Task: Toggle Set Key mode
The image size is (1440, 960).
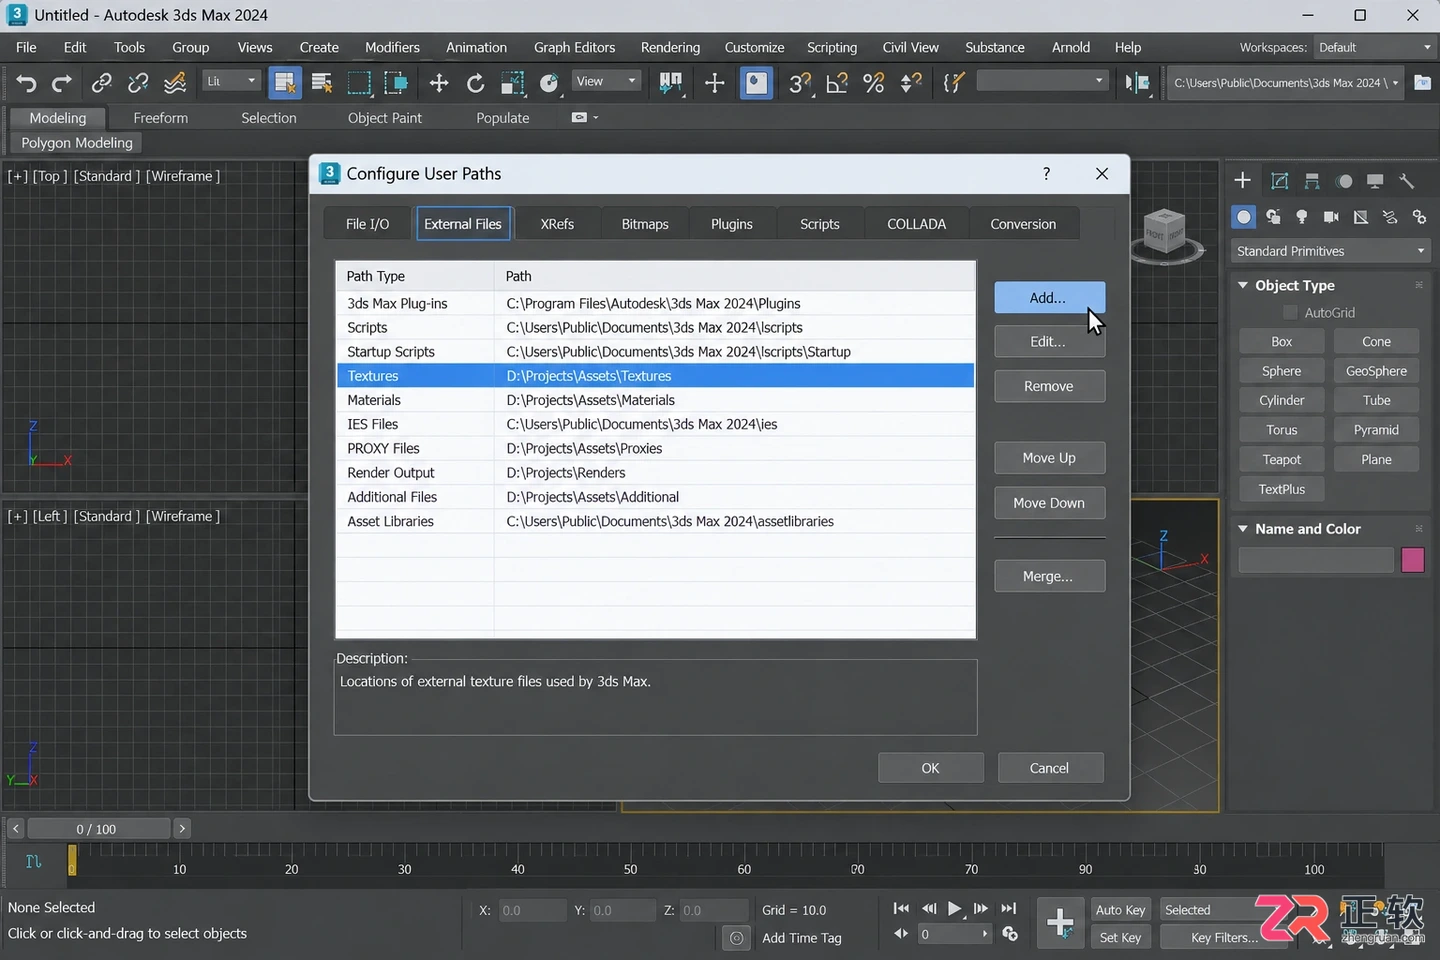Action: pos(1120,938)
